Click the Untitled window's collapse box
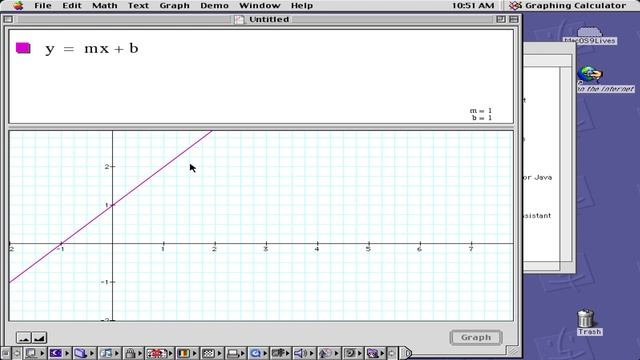 (513, 19)
